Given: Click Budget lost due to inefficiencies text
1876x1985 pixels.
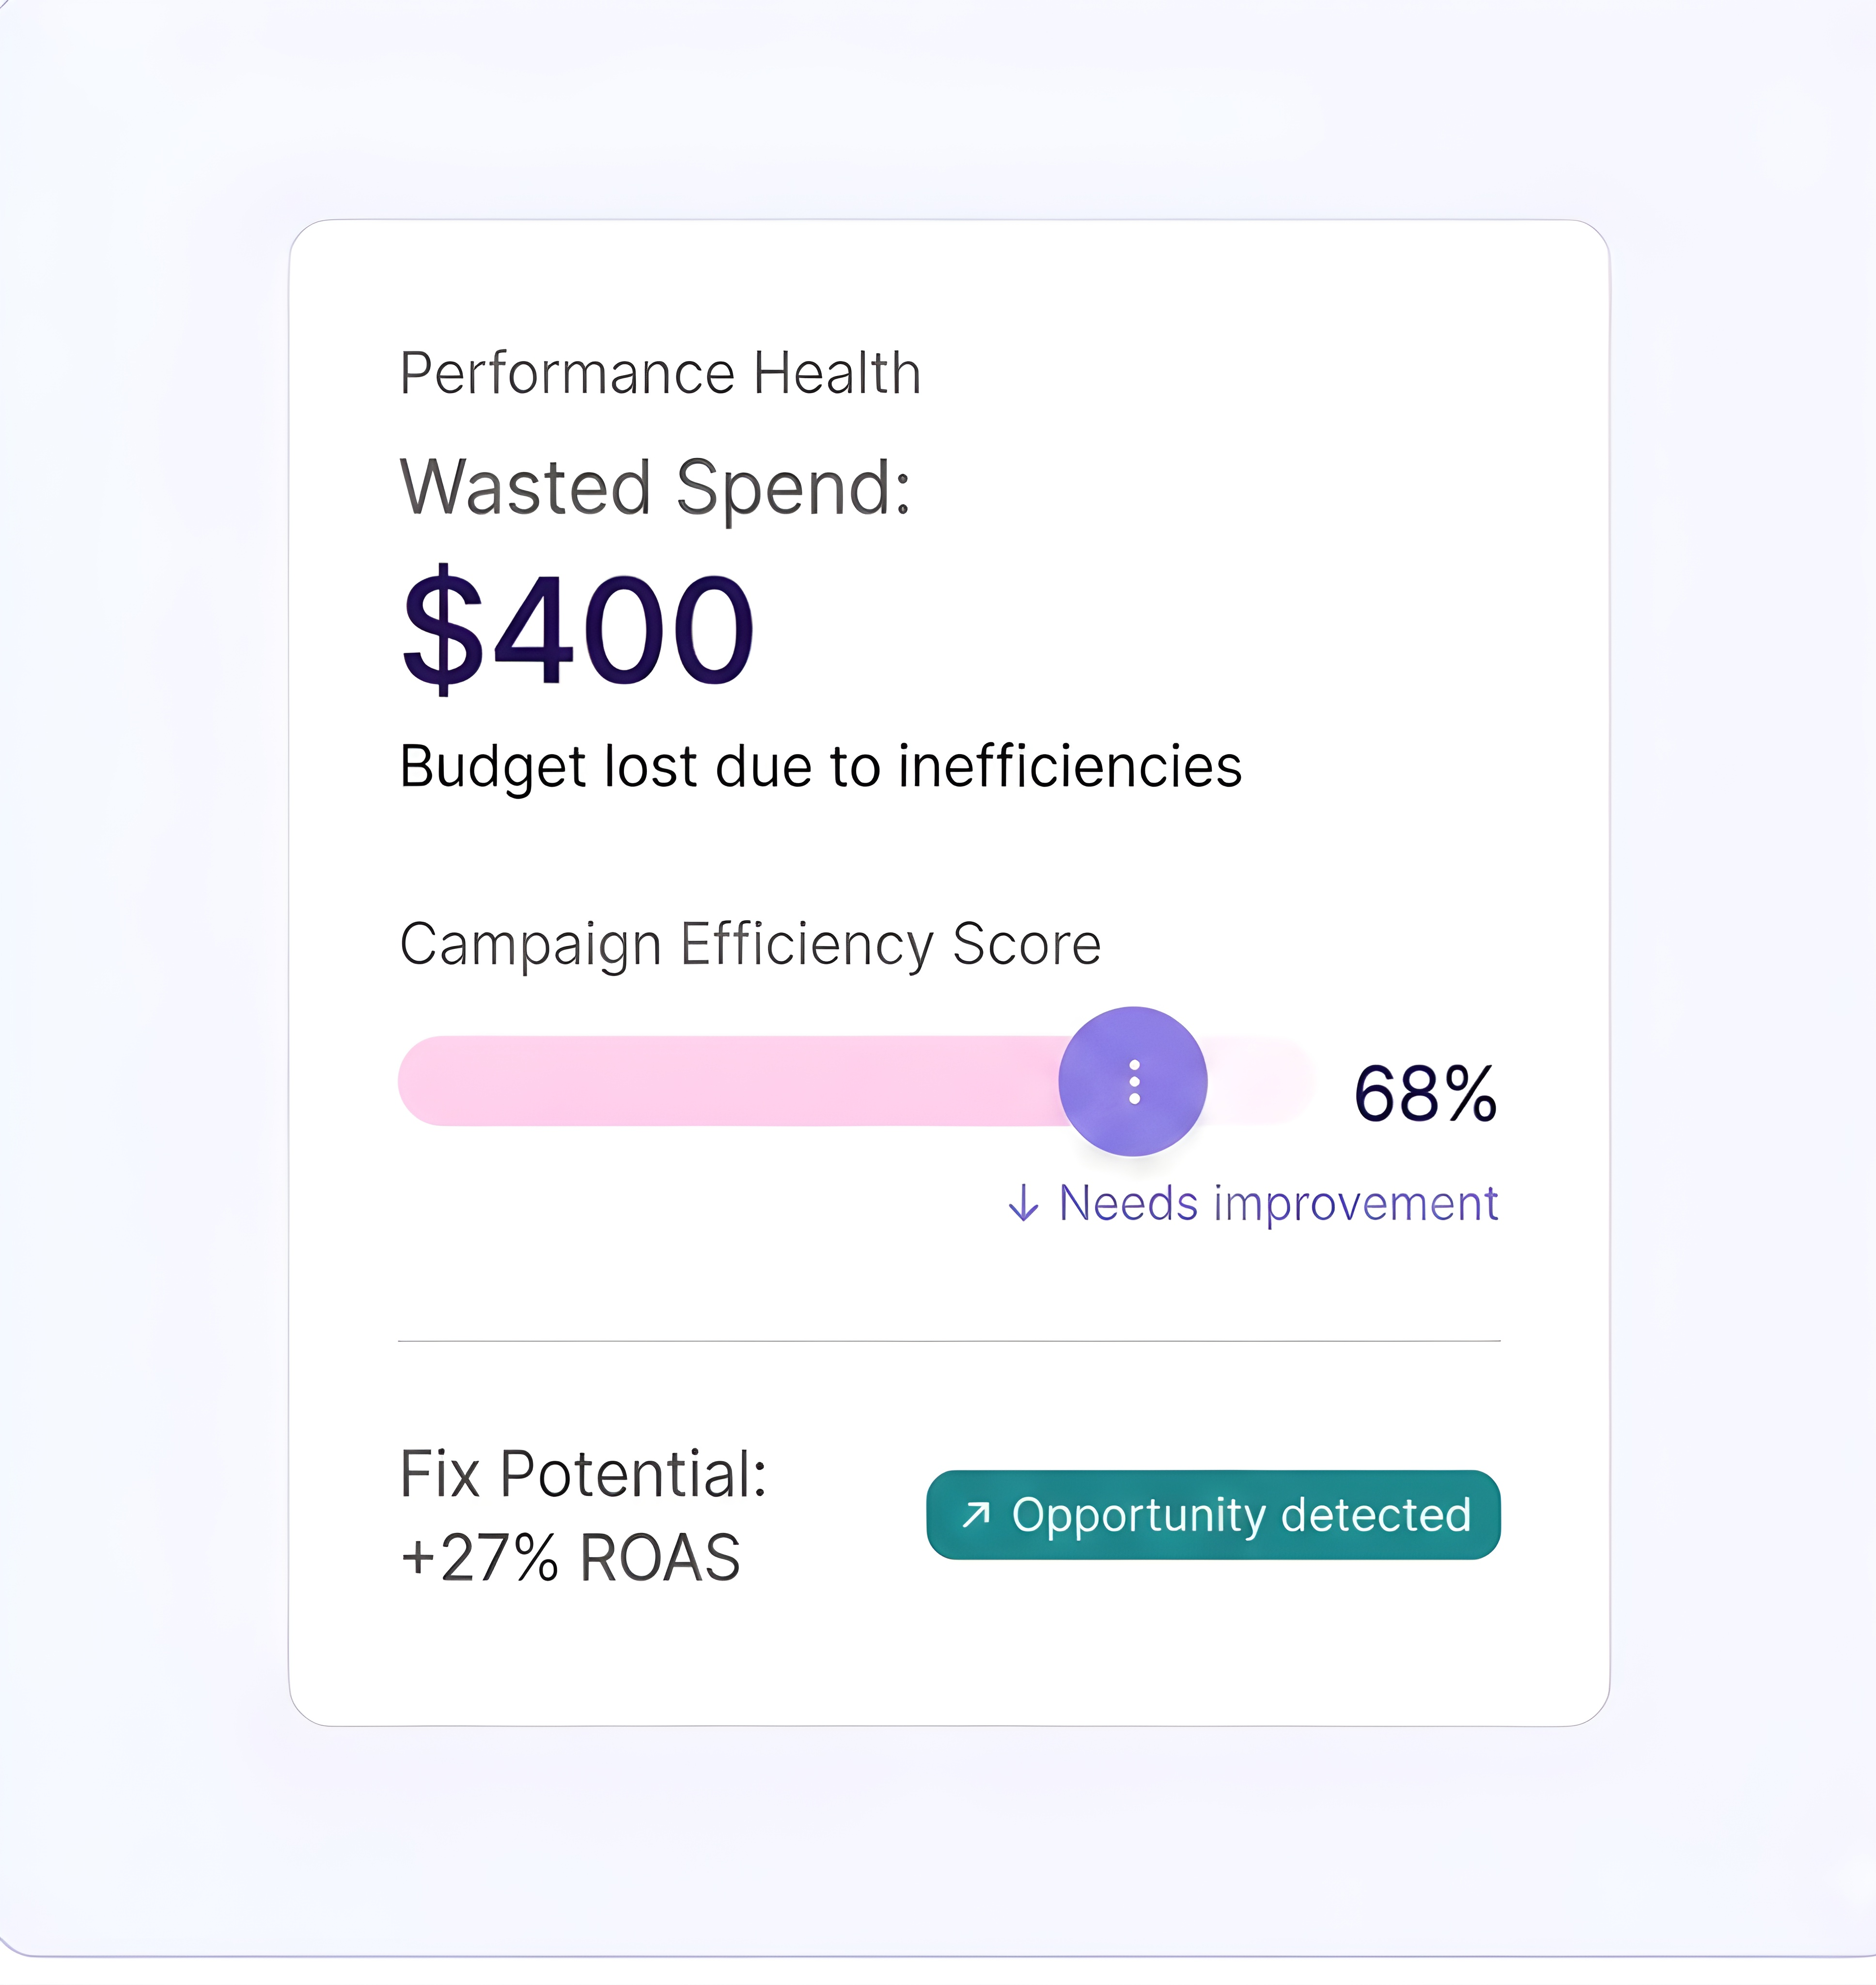Looking at the screenshot, I should click(820, 767).
